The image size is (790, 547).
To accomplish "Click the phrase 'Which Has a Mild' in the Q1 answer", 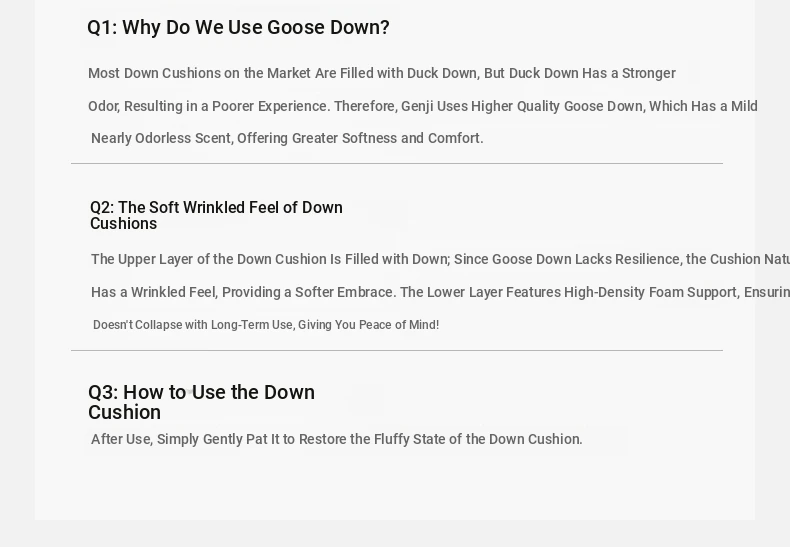I will tap(703, 106).
